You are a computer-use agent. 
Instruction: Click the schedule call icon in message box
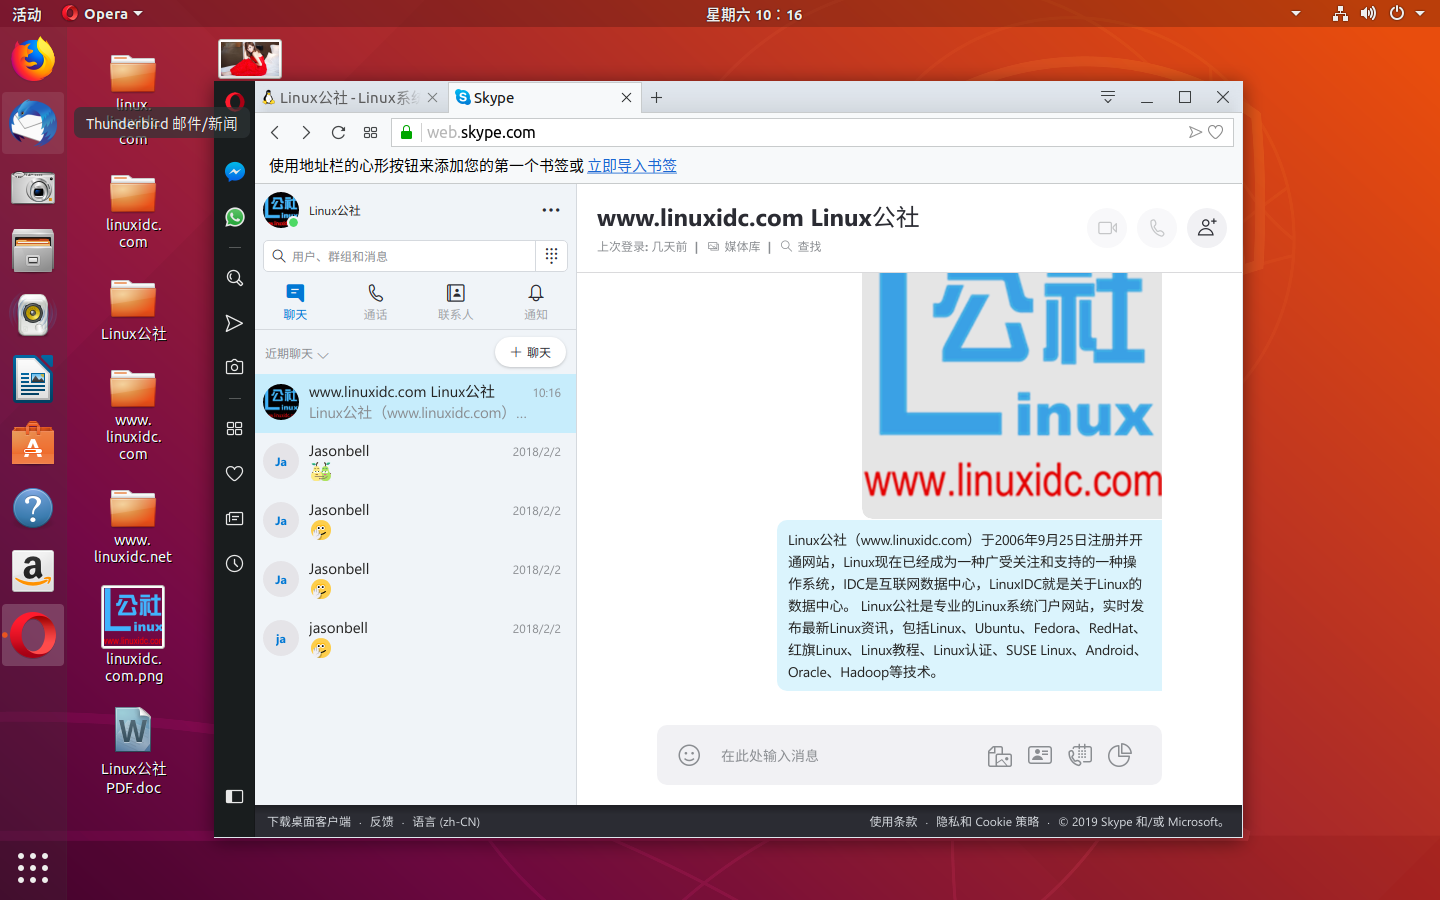[1080, 755]
